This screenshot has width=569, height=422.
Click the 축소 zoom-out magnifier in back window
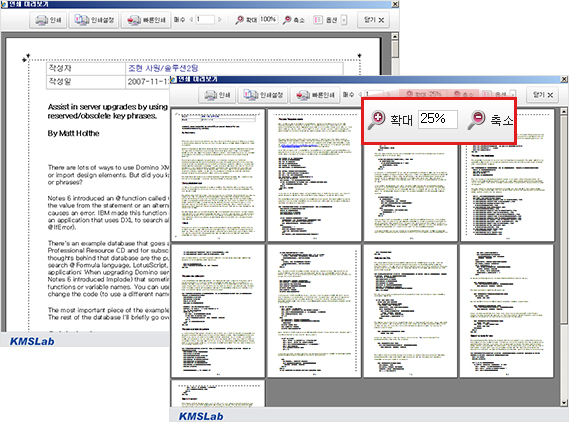(x=287, y=20)
